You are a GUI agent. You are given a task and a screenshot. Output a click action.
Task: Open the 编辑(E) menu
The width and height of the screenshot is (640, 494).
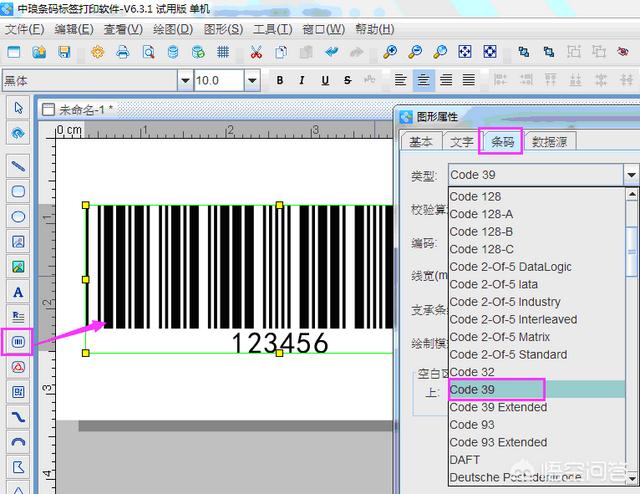tap(74, 29)
